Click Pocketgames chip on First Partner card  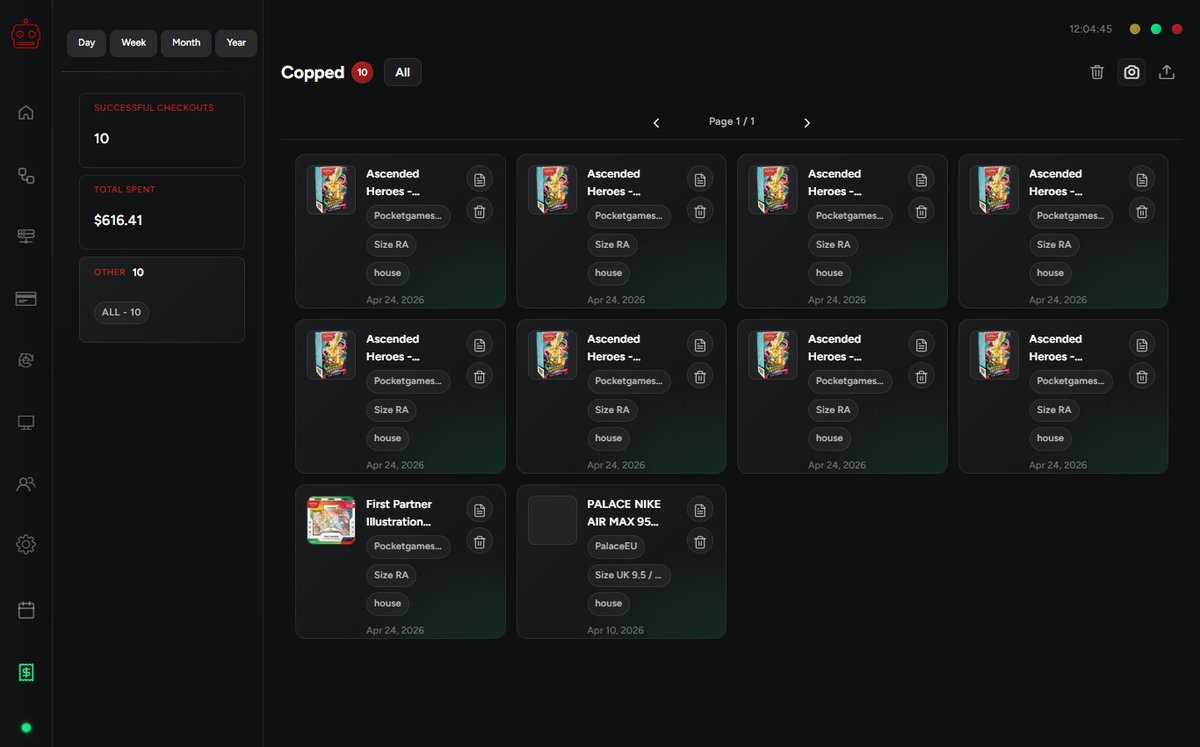click(408, 547)
